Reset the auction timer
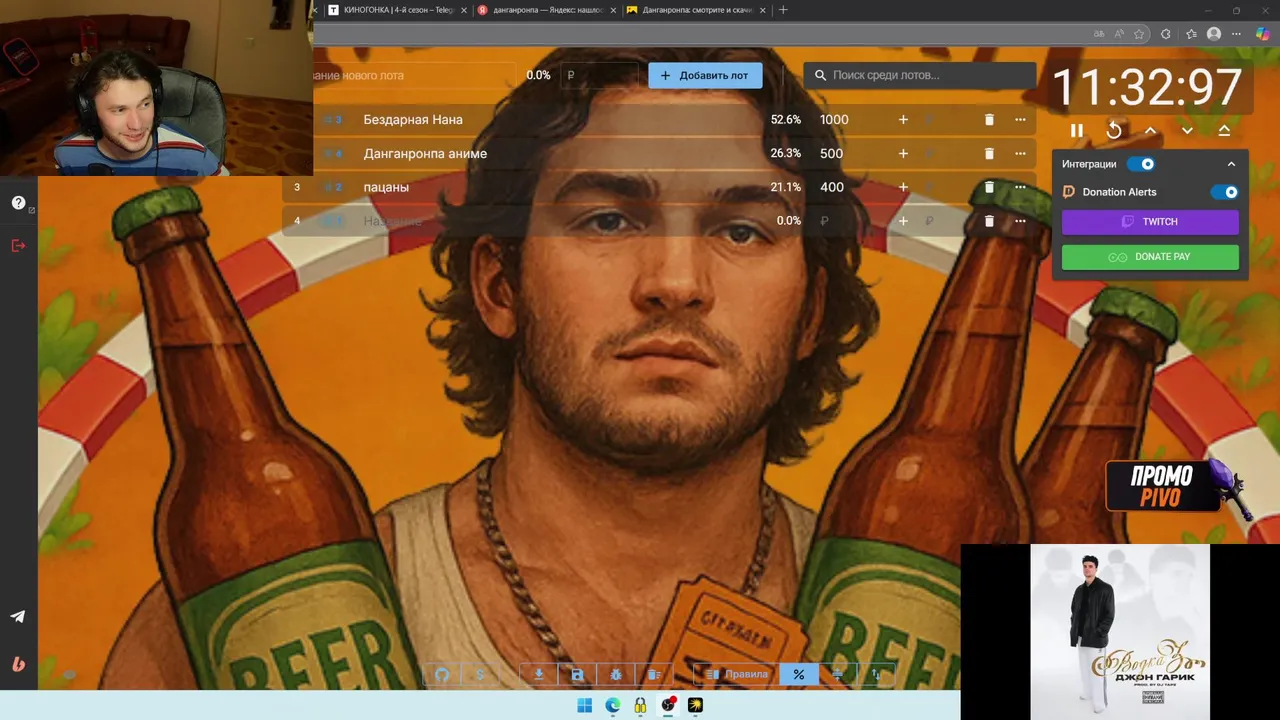 (x=1114, y=131)
